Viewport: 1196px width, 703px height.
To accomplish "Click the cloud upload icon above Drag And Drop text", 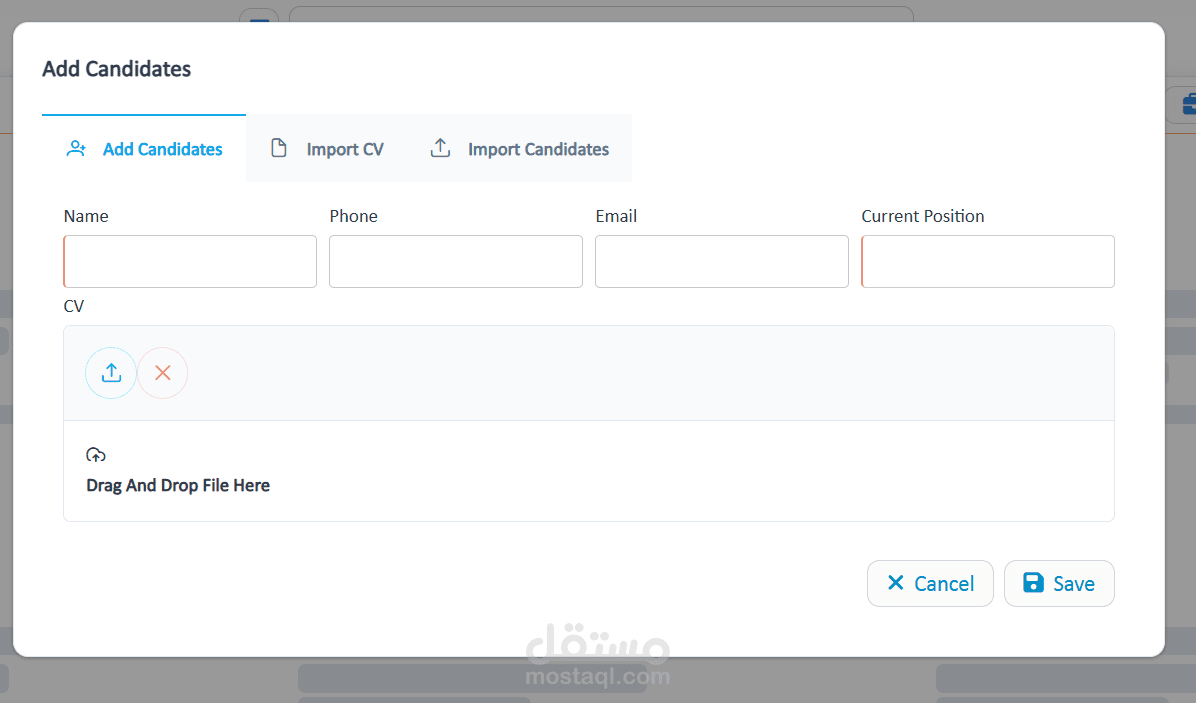I will (96, 454).
